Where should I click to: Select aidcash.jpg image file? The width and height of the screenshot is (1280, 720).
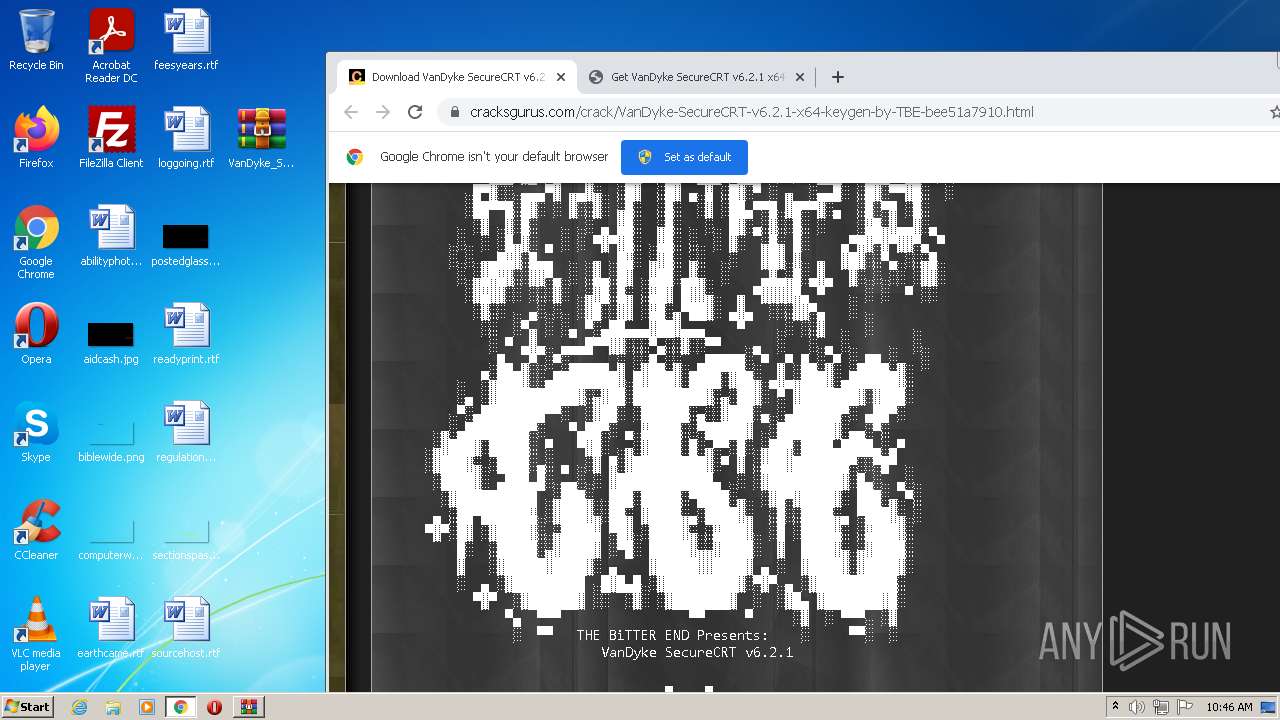pyautogui.click(x=111, y=342)
